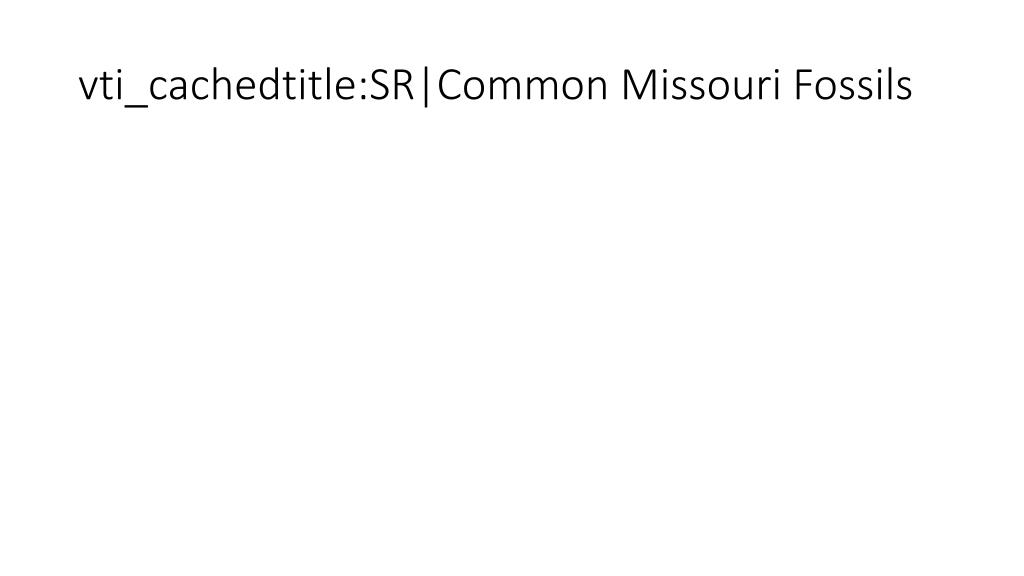Click the word "Missouri" in the title
The image size is (1024, 576).
(700, 85)
